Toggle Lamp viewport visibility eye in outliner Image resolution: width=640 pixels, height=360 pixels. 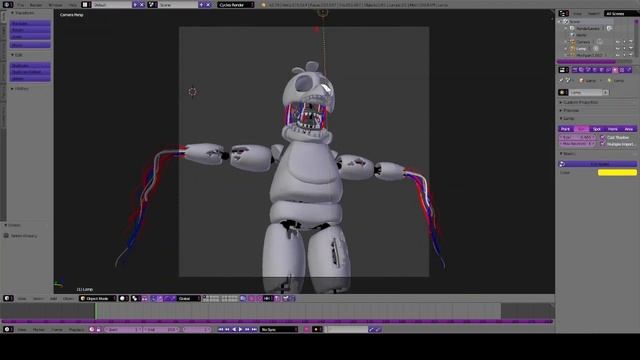click(x=618, y=49)
